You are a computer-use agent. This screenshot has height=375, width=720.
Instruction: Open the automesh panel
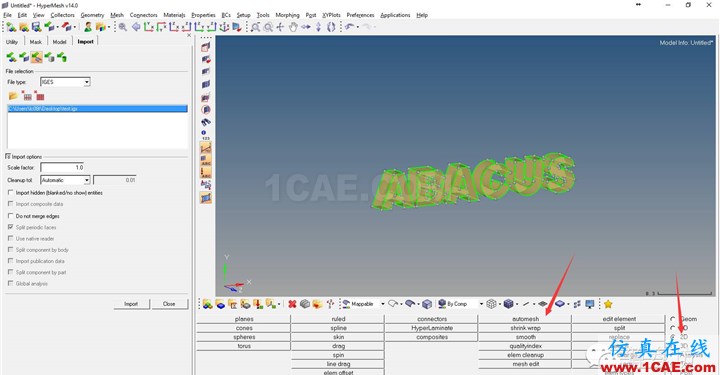tap(525, 319)
